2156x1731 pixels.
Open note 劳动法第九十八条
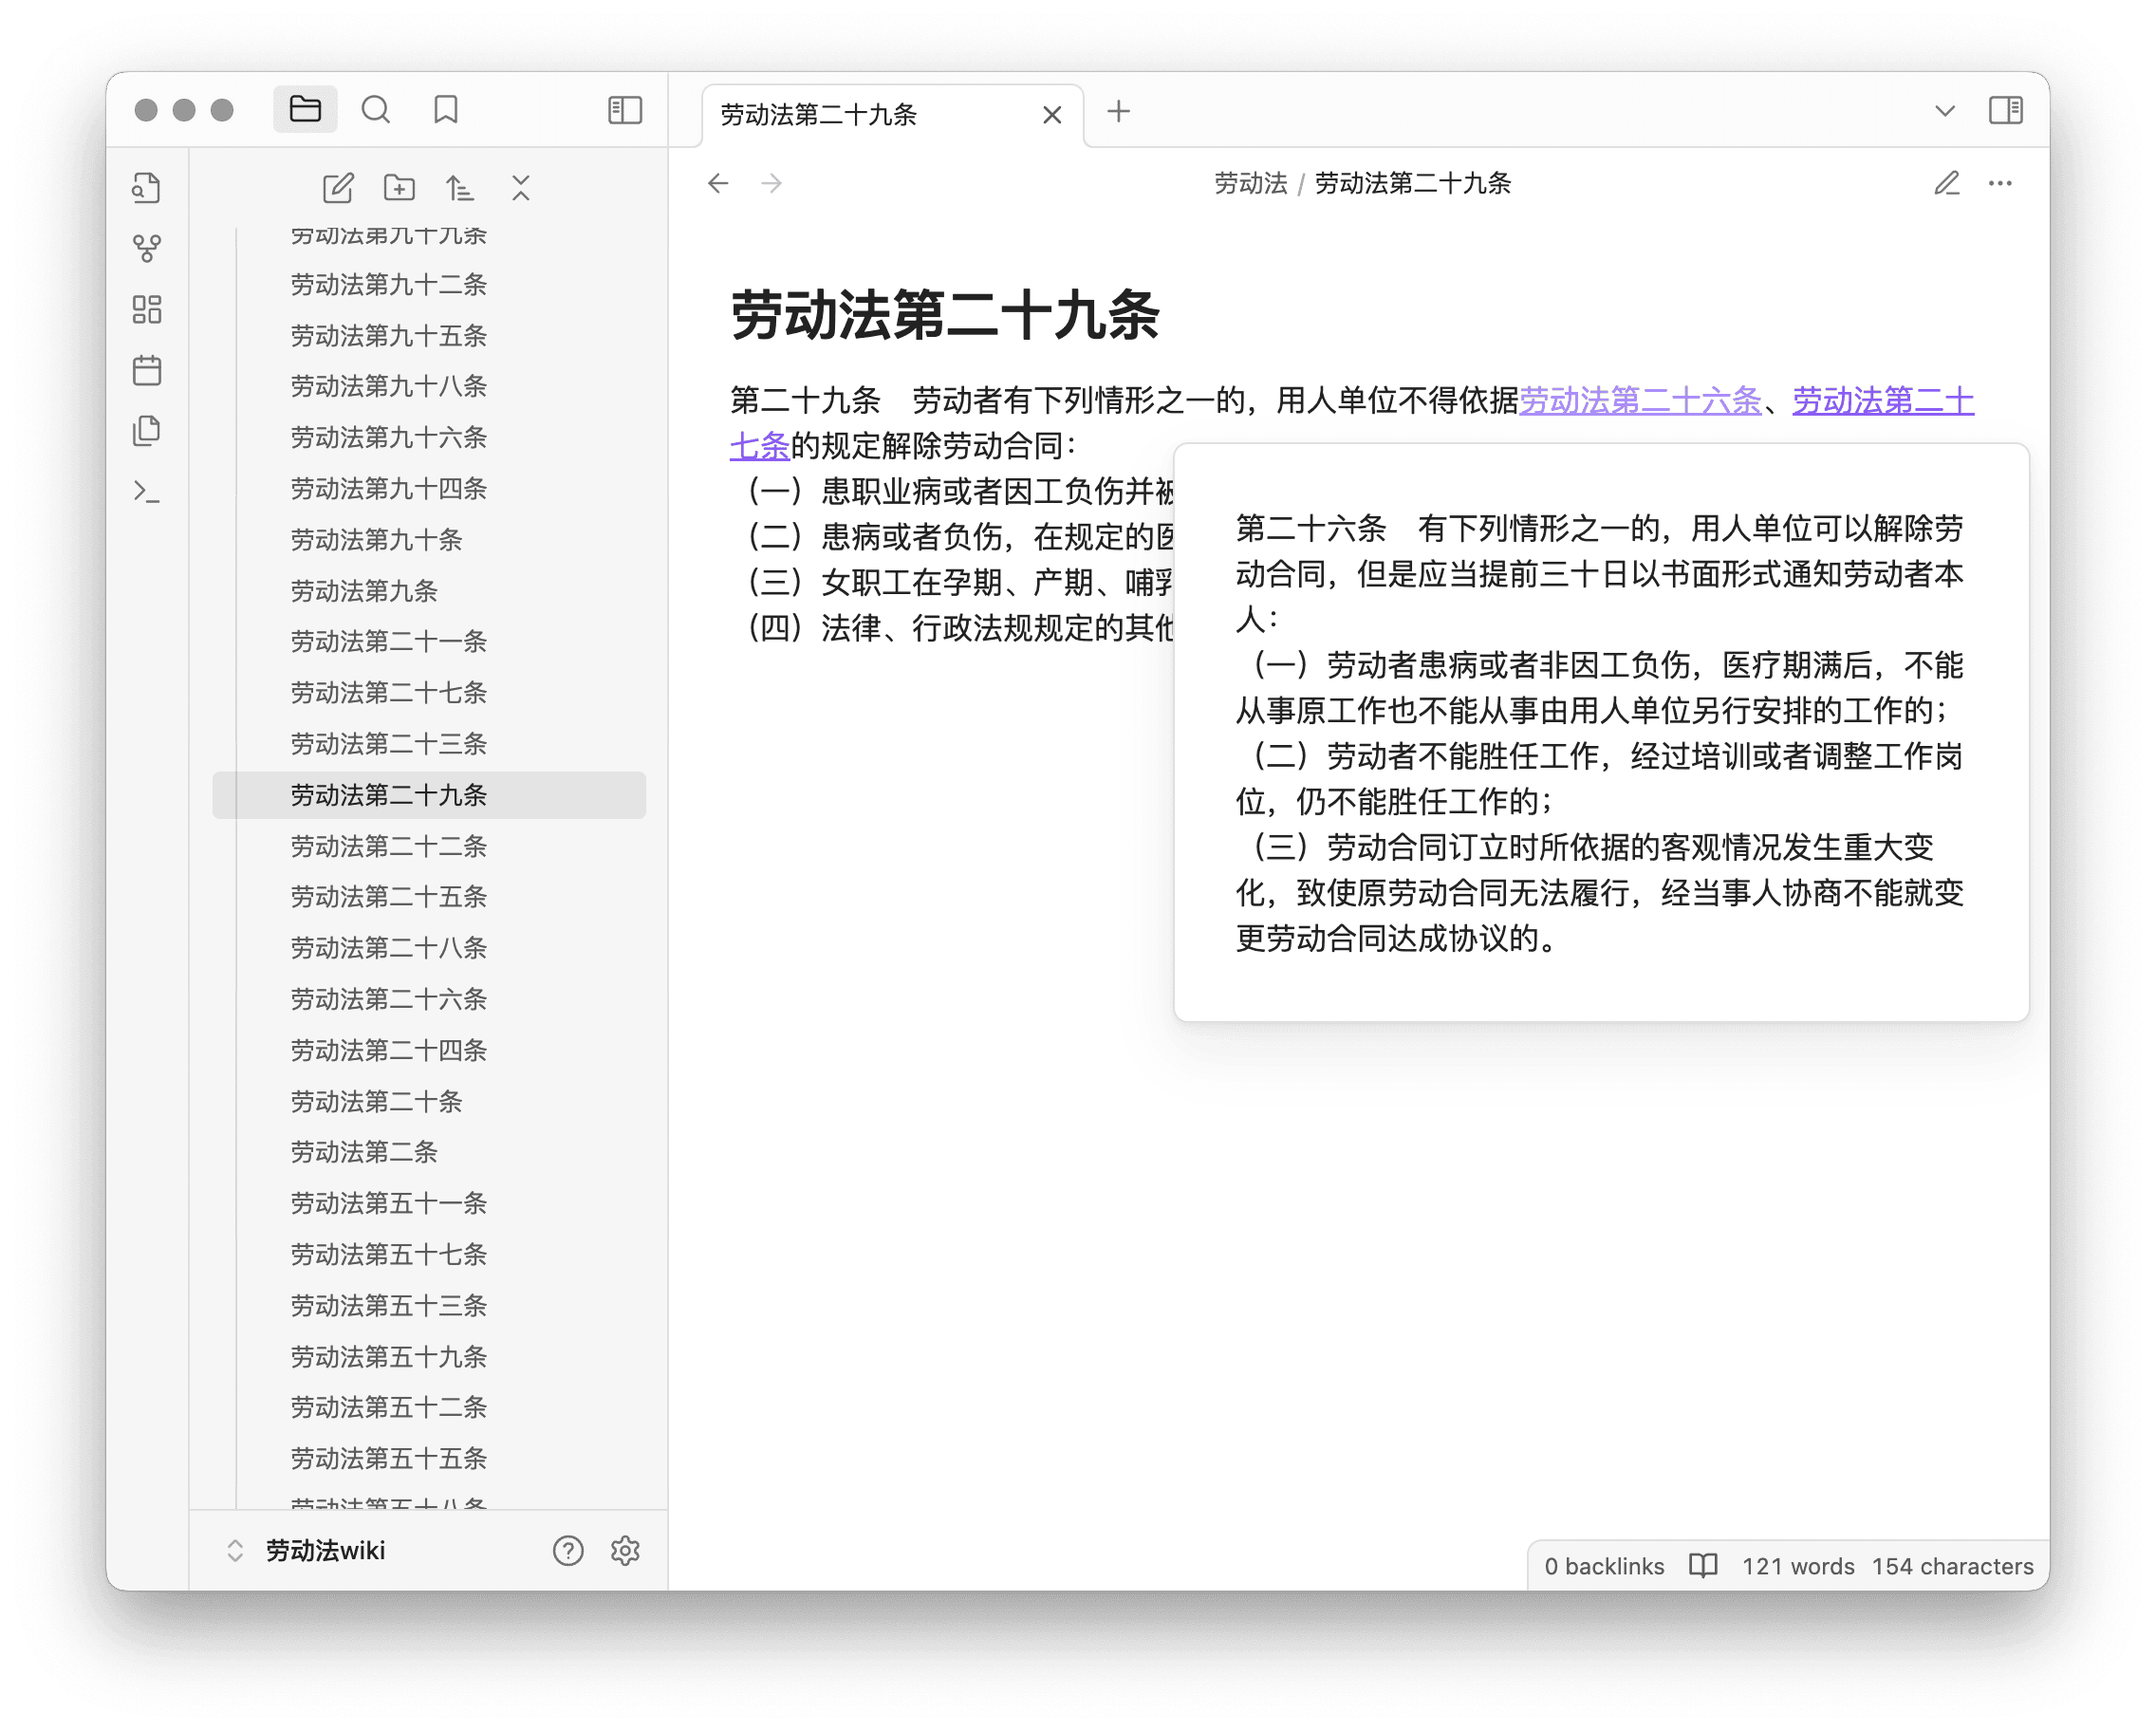[429, 386]
